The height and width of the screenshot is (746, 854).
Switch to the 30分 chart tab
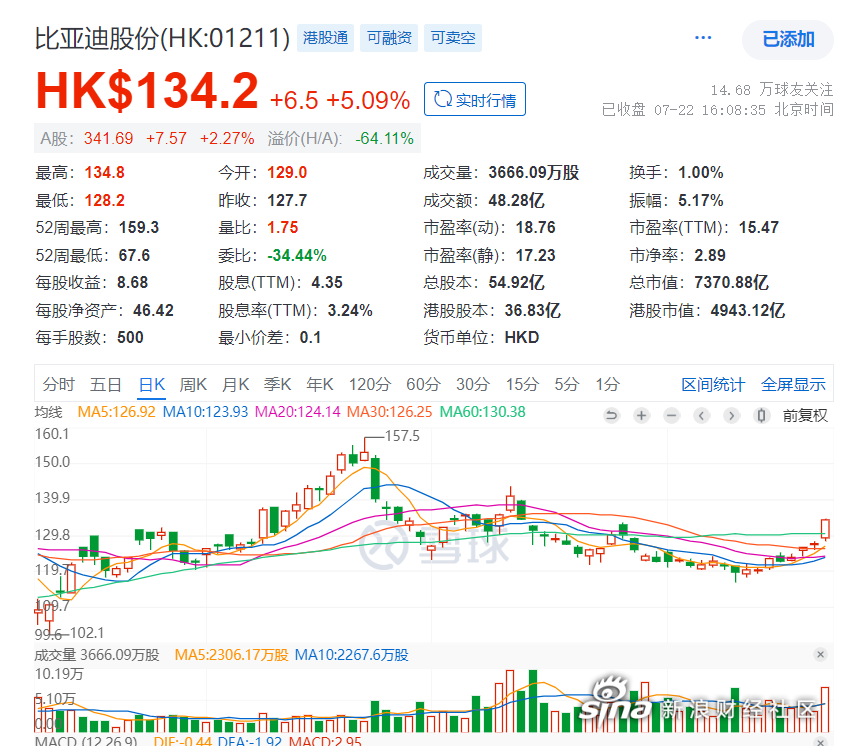tap(473, 384)
